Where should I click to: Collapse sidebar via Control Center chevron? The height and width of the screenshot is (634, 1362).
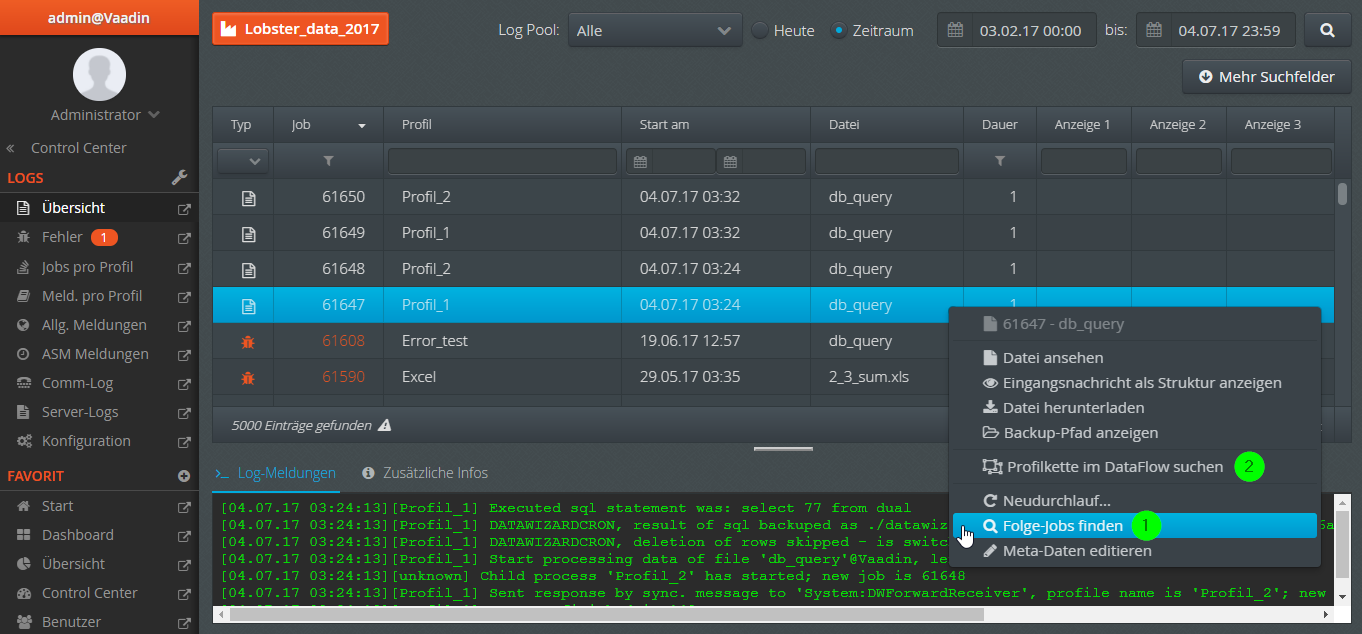pos(10,148)
